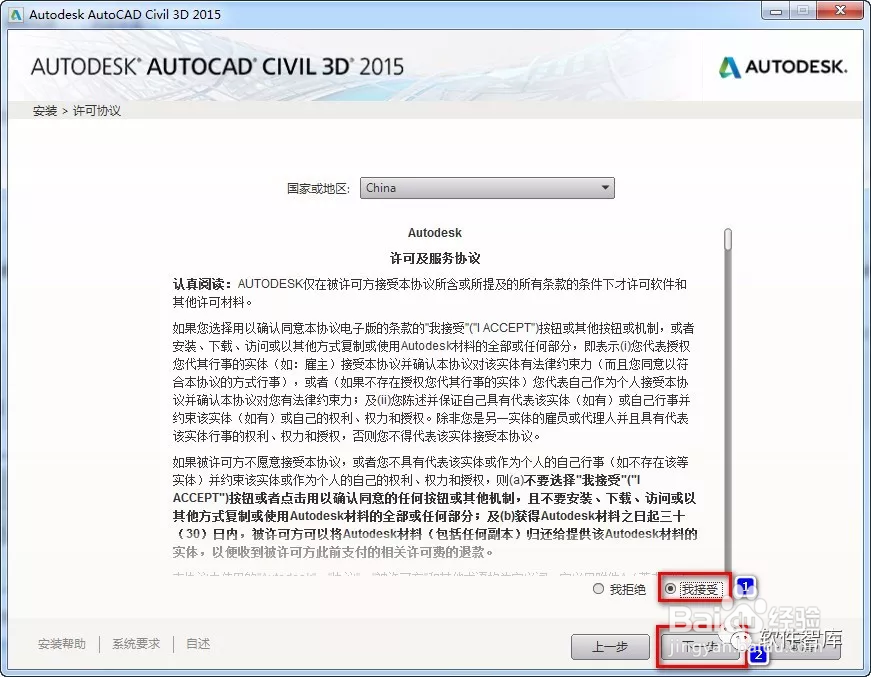This screenshot has width=871, height=677.
Task: Click the 许可协议 breadcrumb text
Action: (97, 111)
